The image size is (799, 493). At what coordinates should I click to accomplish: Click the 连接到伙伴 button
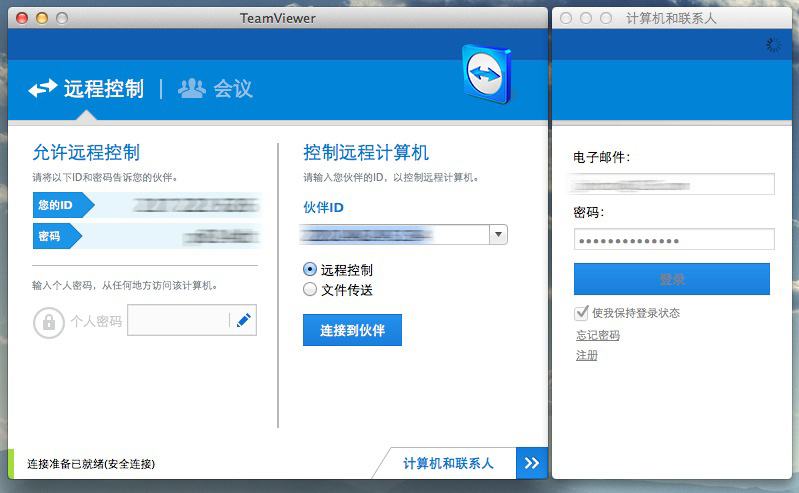[352, 330]
